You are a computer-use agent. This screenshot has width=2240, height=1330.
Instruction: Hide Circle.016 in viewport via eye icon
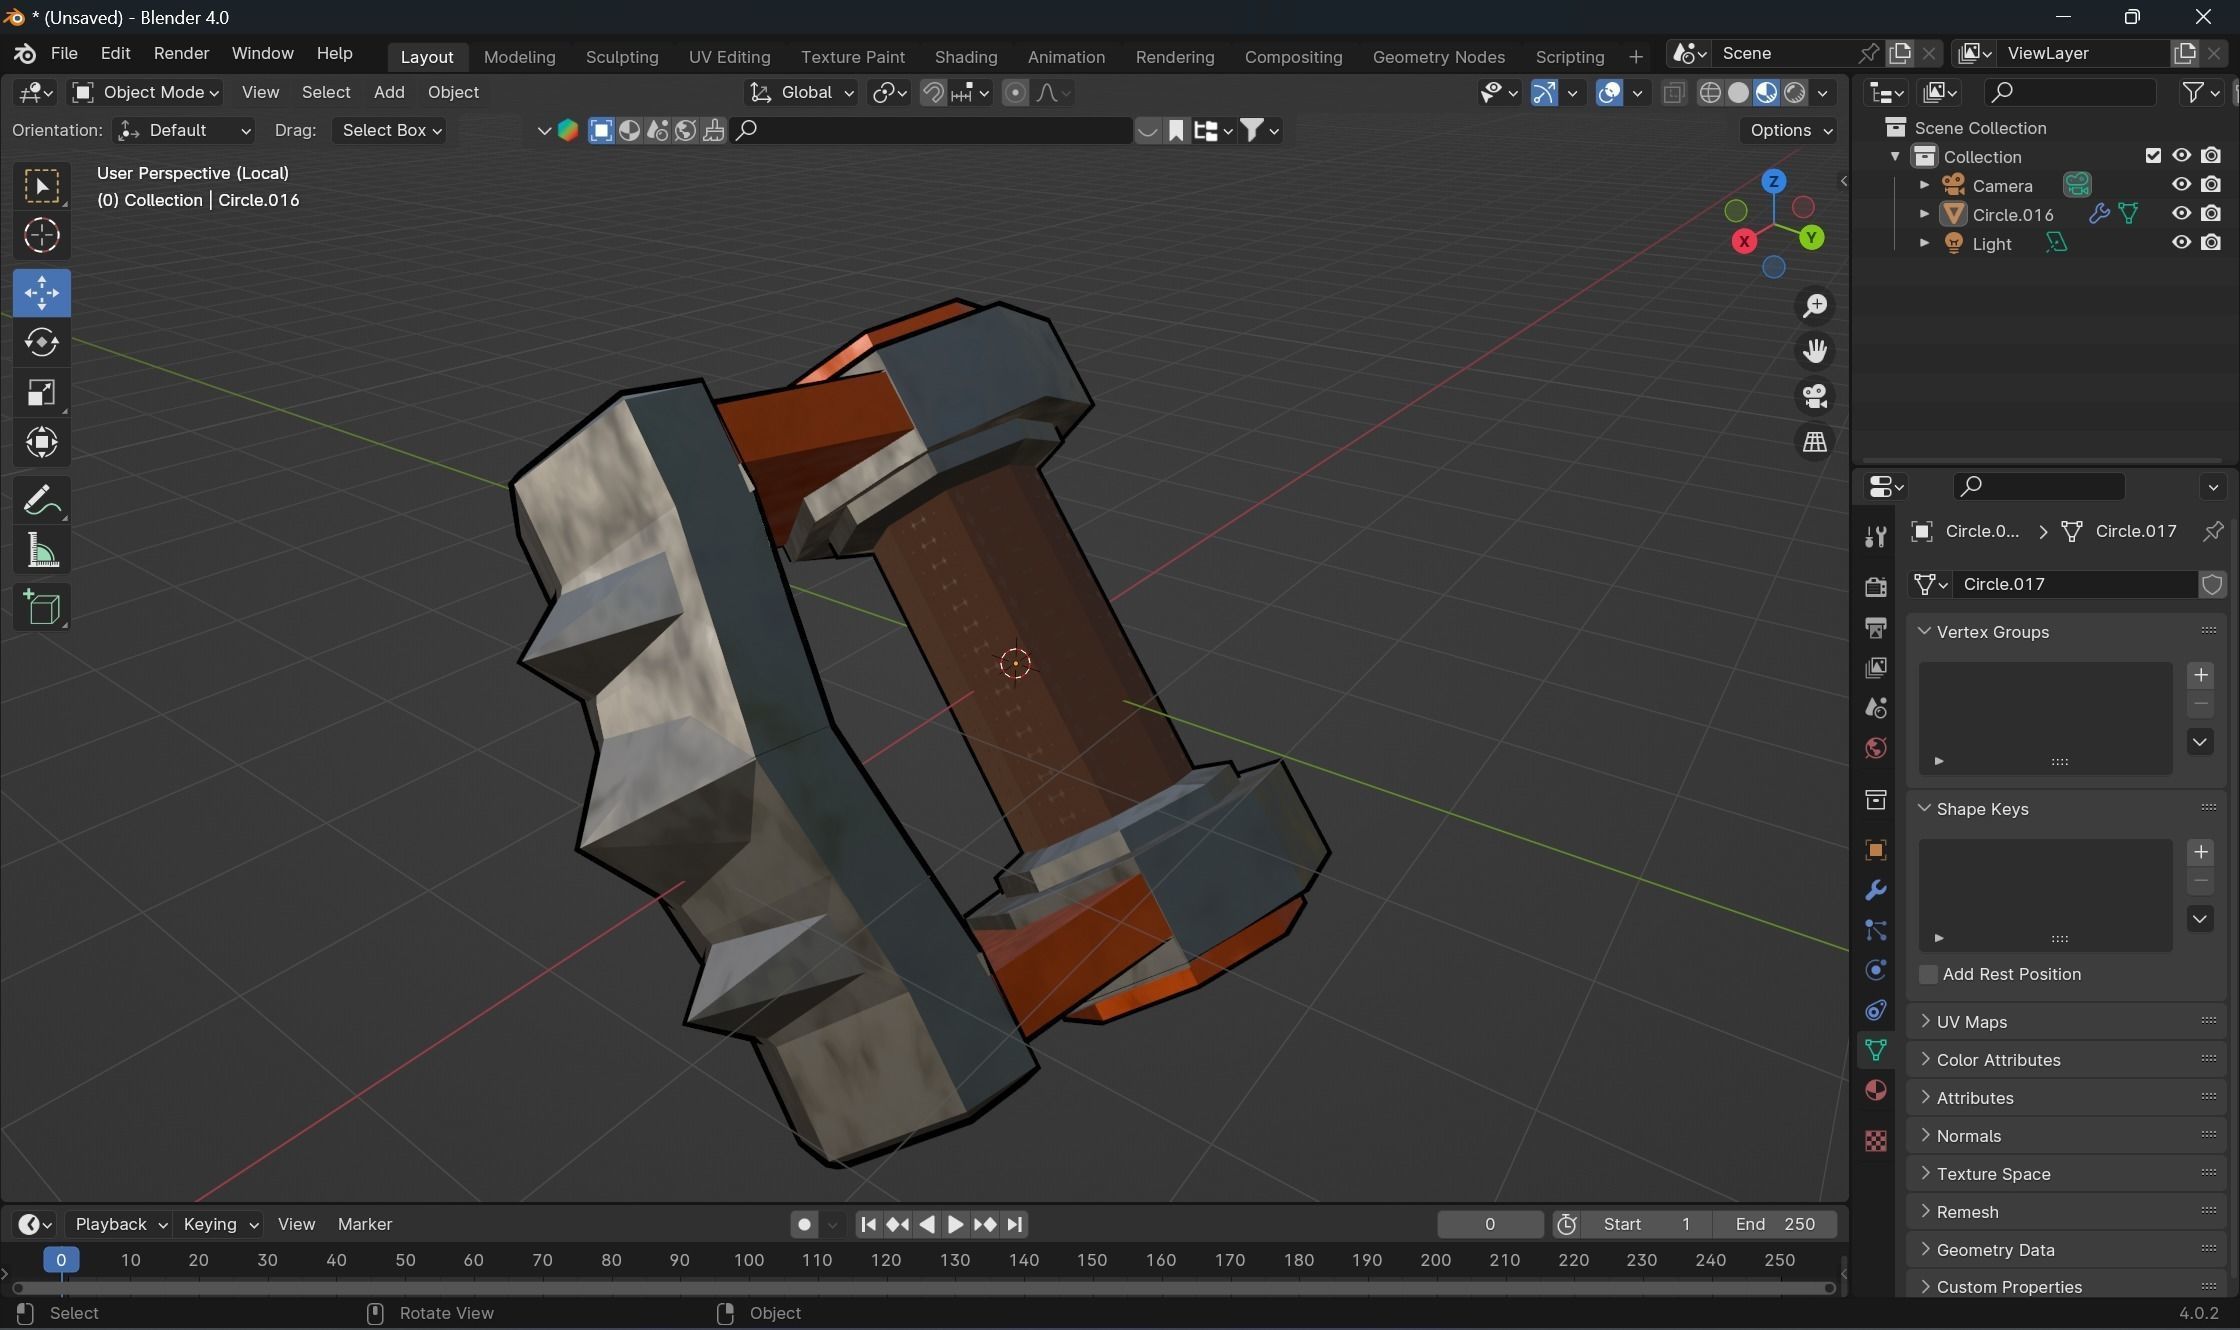[2181, 214]
